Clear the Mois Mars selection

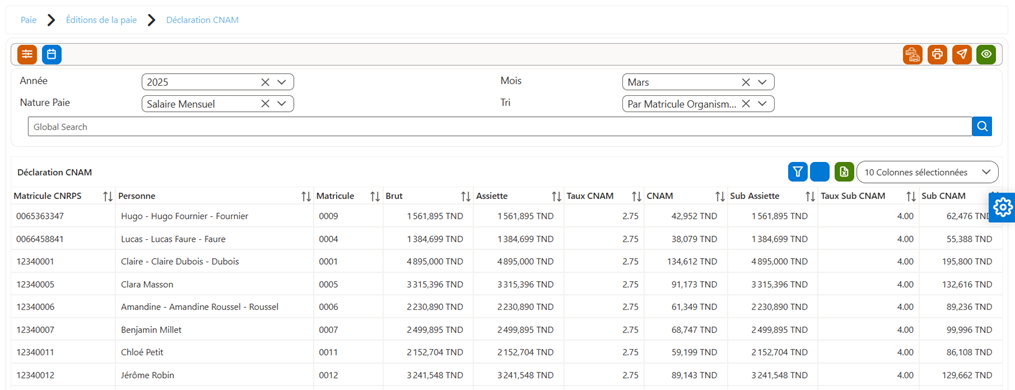[x=746, y=82]
